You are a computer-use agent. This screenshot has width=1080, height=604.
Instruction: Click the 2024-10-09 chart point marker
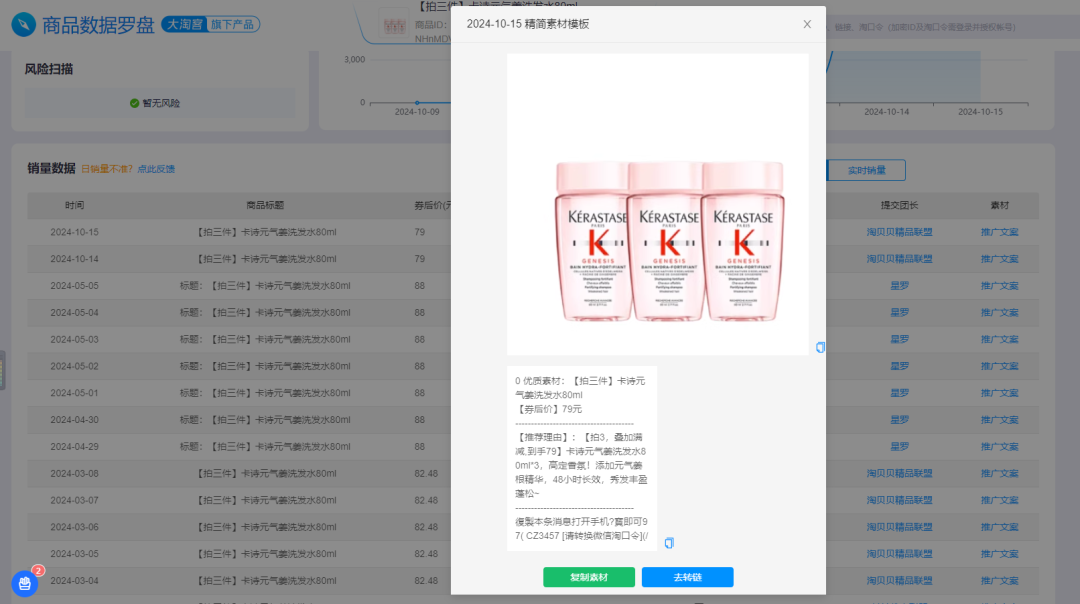click(x=417, y=103)
